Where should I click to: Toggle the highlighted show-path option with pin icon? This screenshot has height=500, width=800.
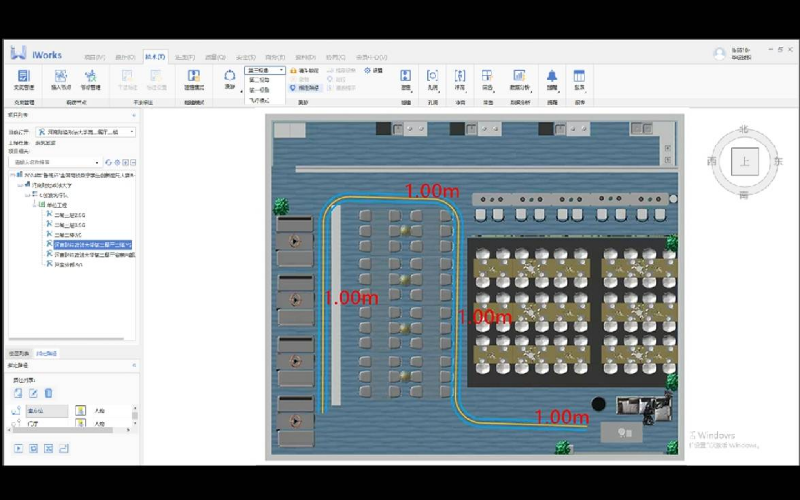[x=305, y=88]
